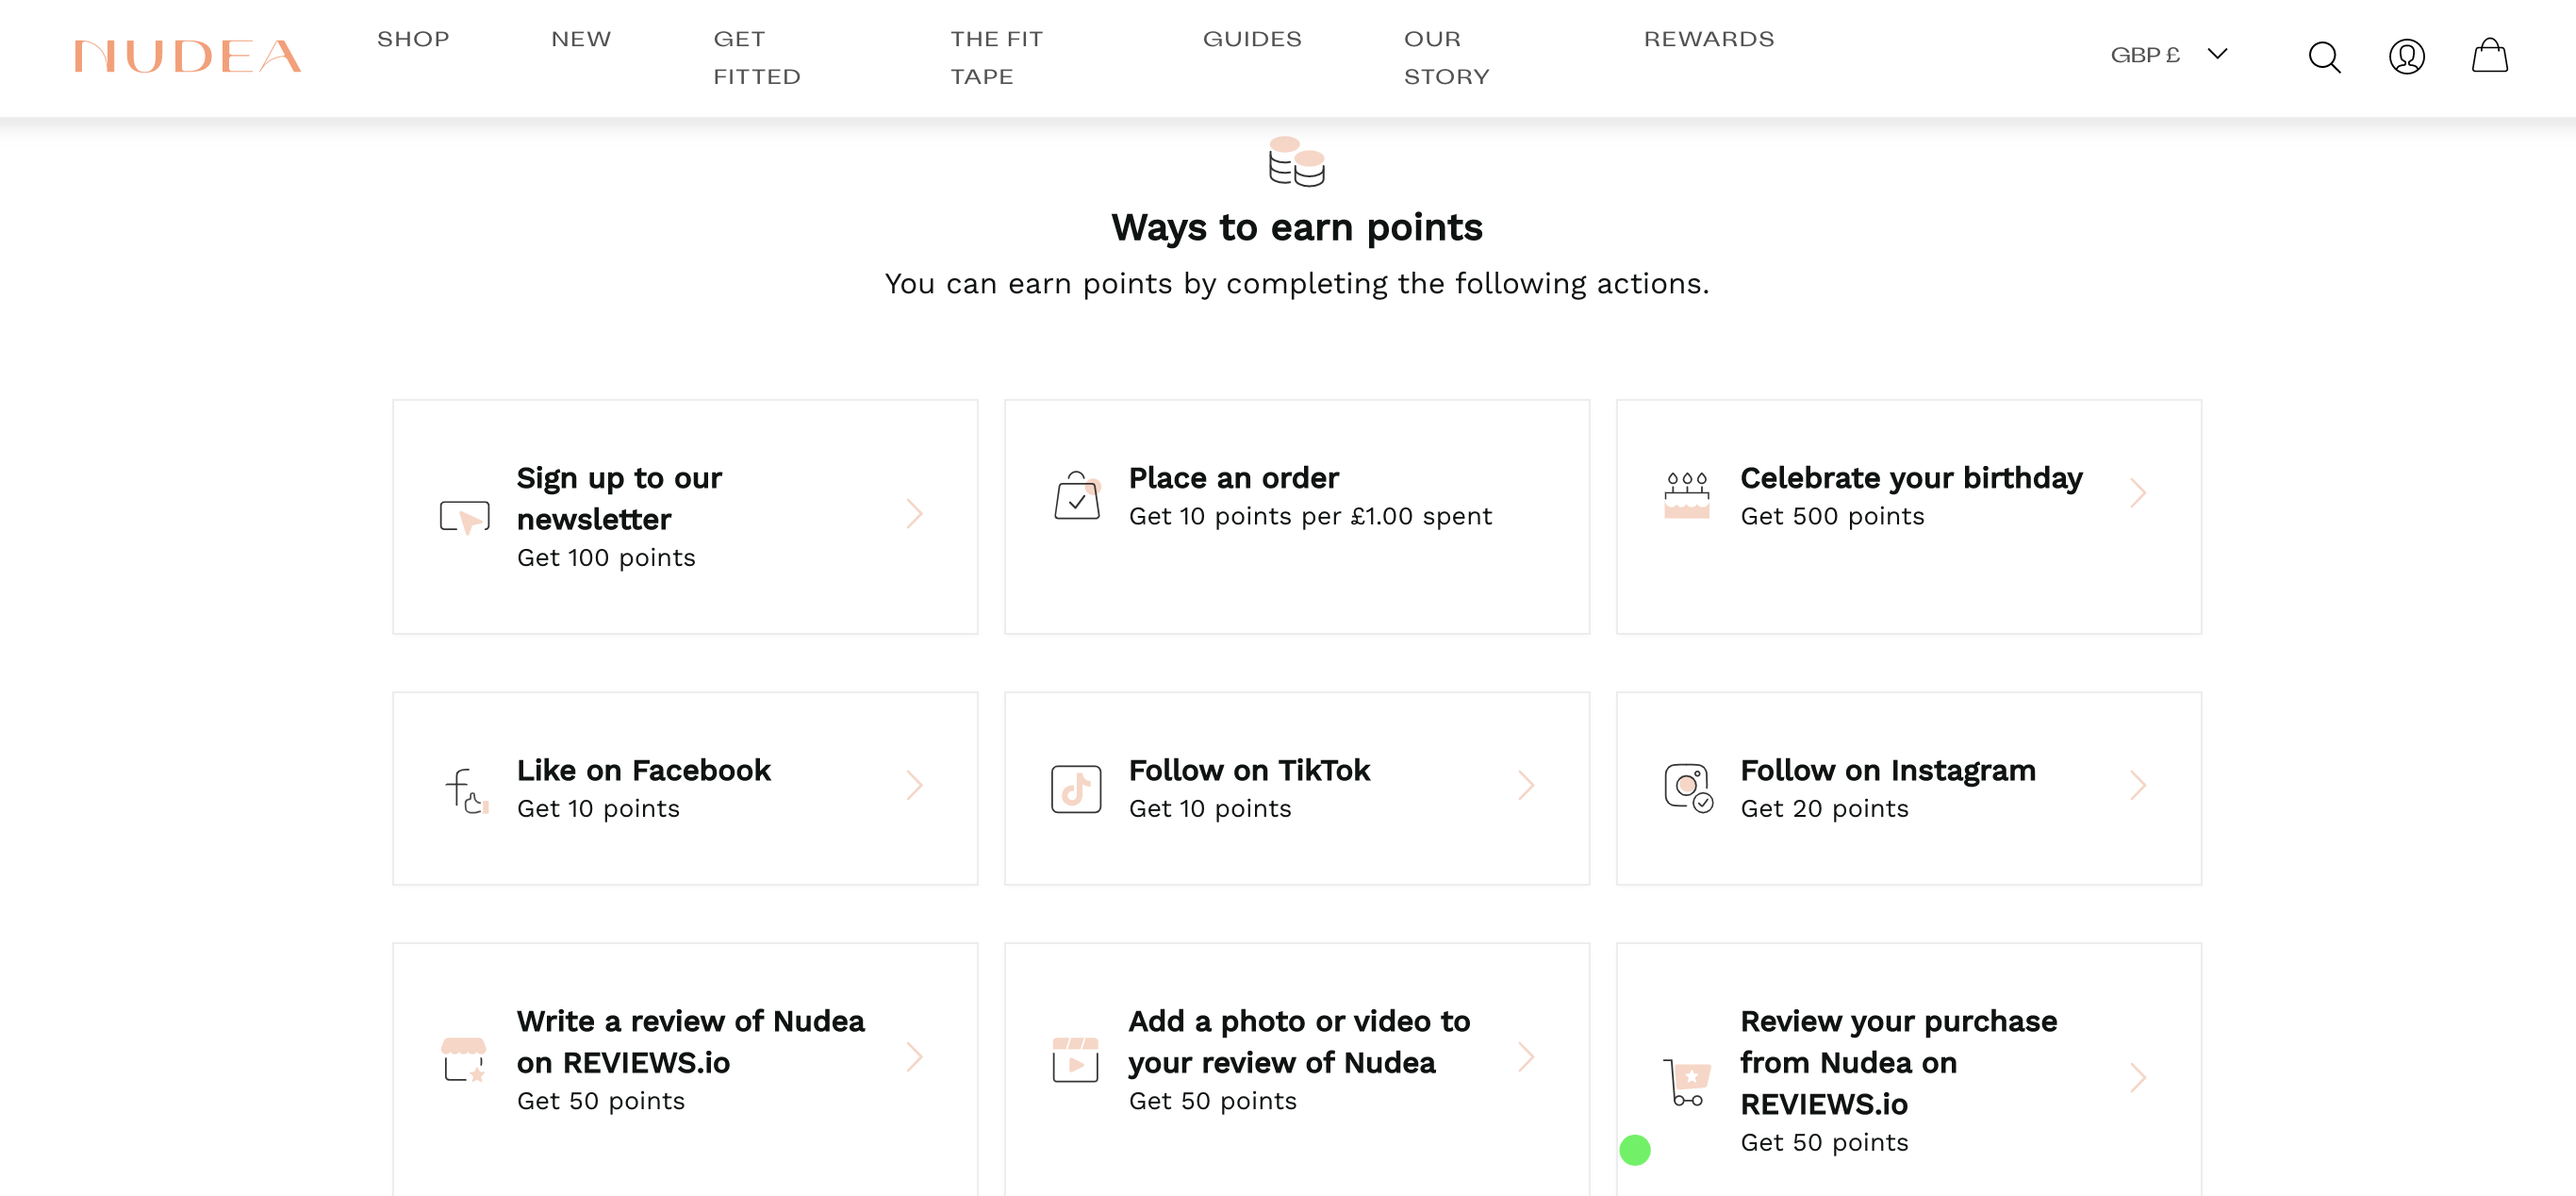This screenshot has height=1196, width=2576.
Task: Select the Follow on TikTok card
Action: [1297, 788]
